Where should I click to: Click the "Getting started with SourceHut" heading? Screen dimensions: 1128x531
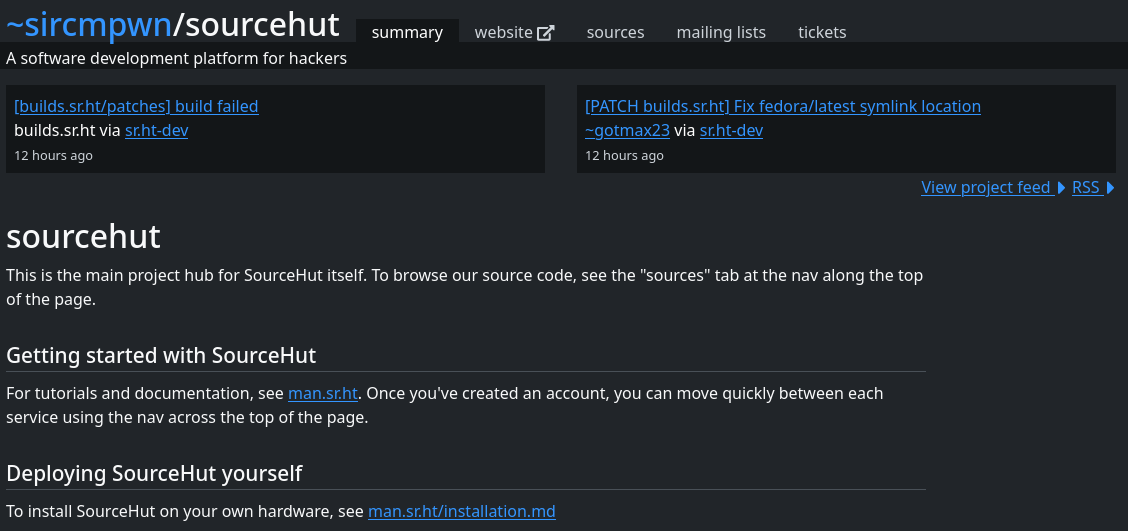pyautogui.click(x=161, y=355)
